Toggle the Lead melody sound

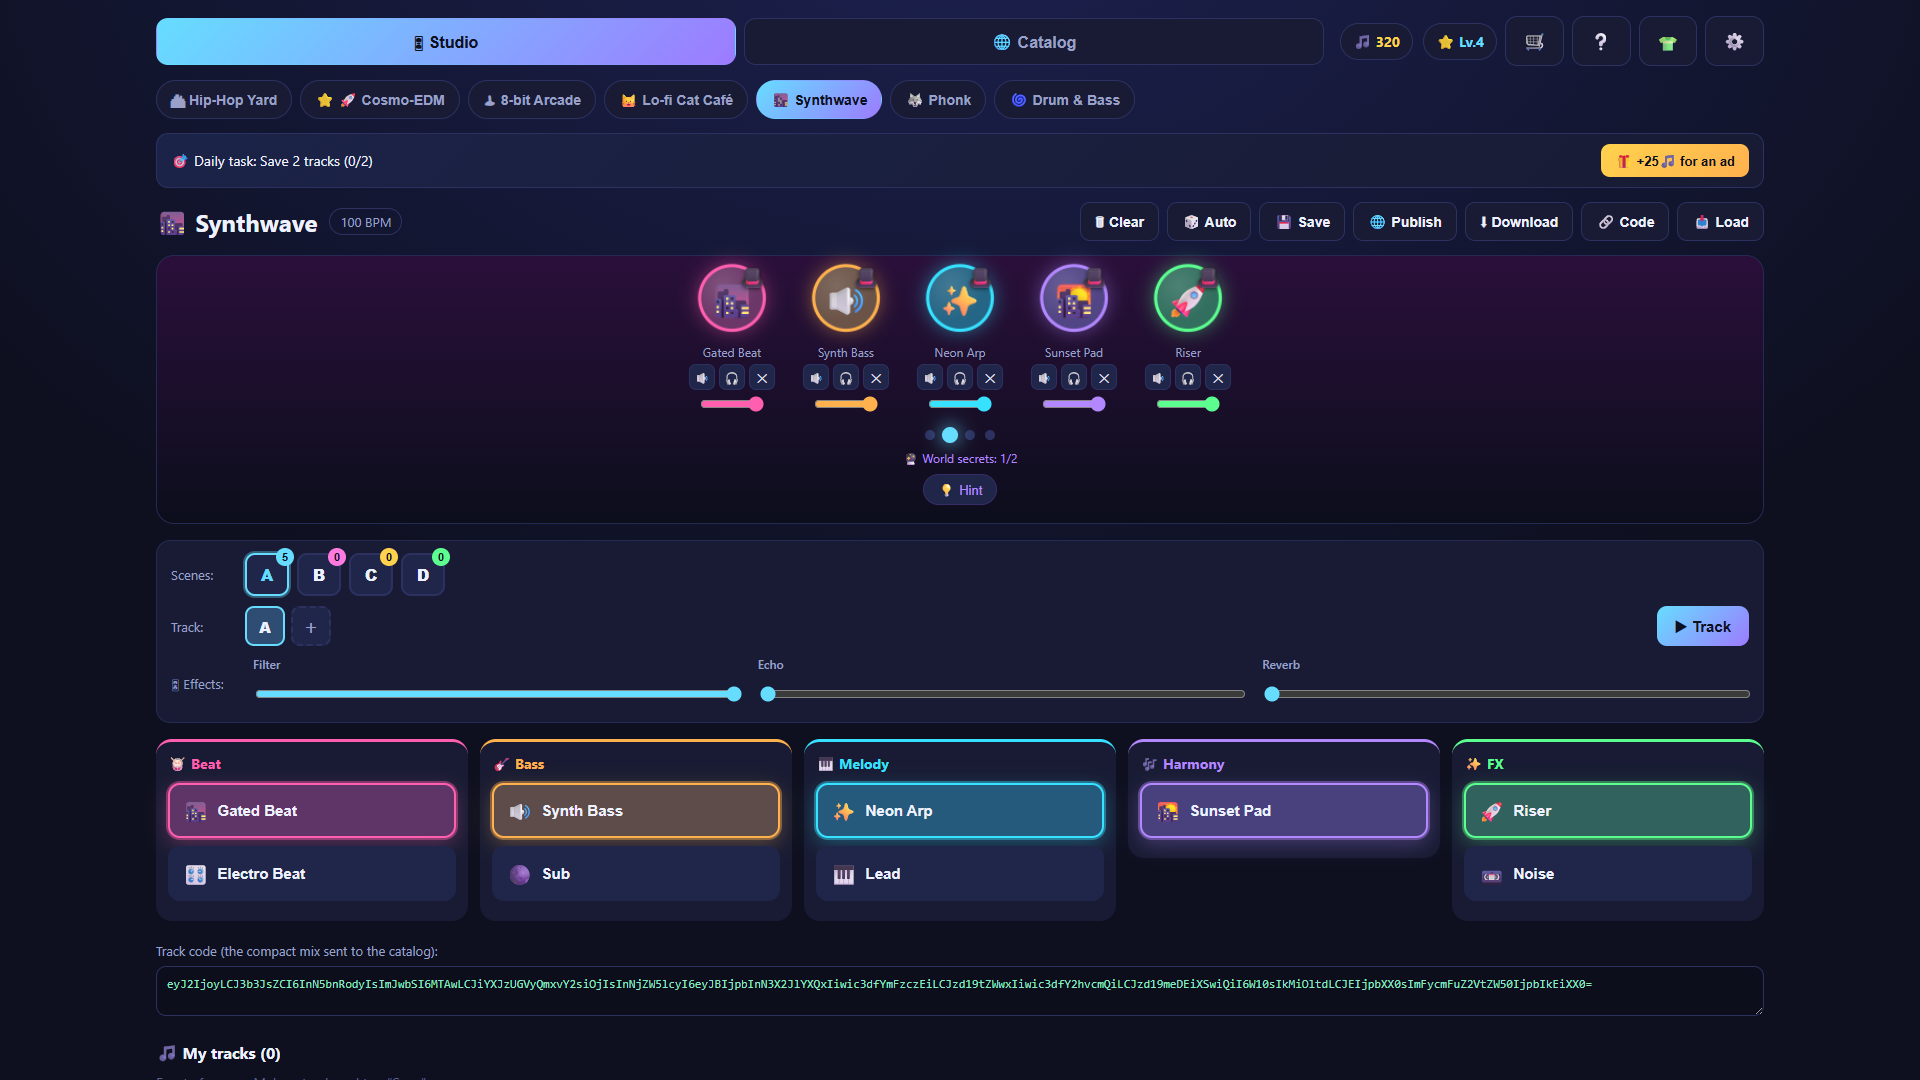960,874
